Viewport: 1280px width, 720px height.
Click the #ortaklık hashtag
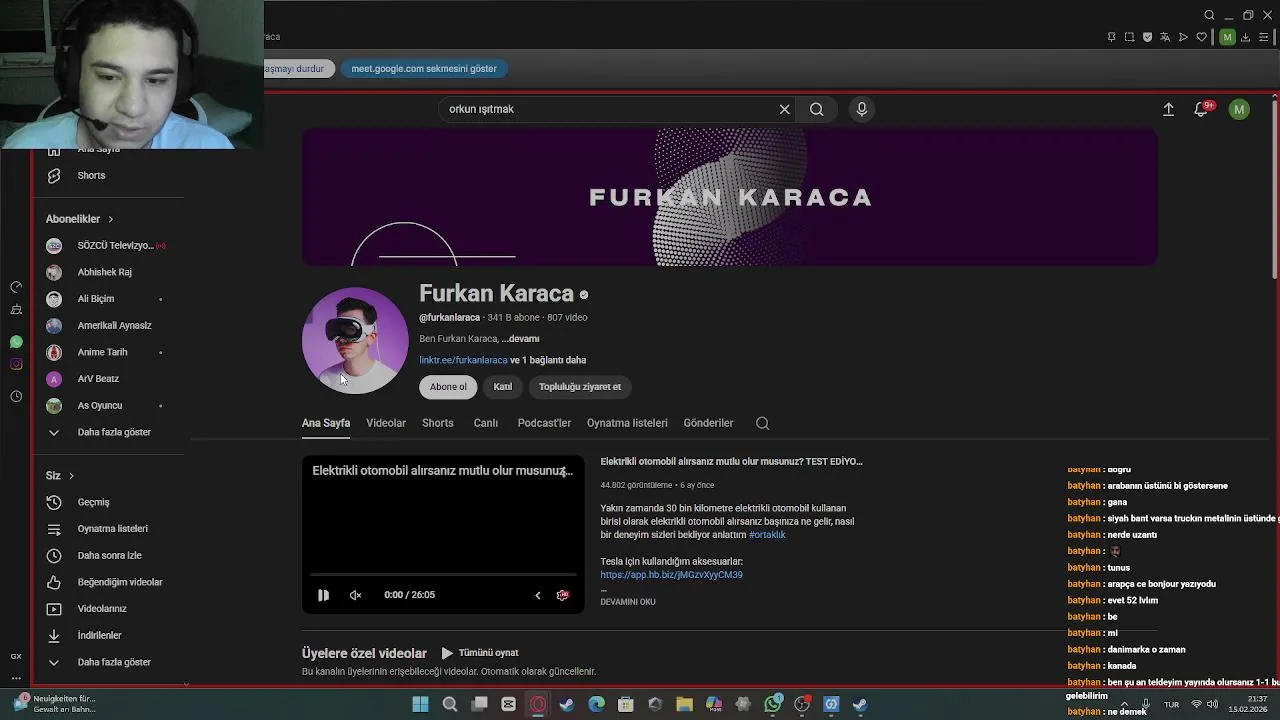(767, 535)
